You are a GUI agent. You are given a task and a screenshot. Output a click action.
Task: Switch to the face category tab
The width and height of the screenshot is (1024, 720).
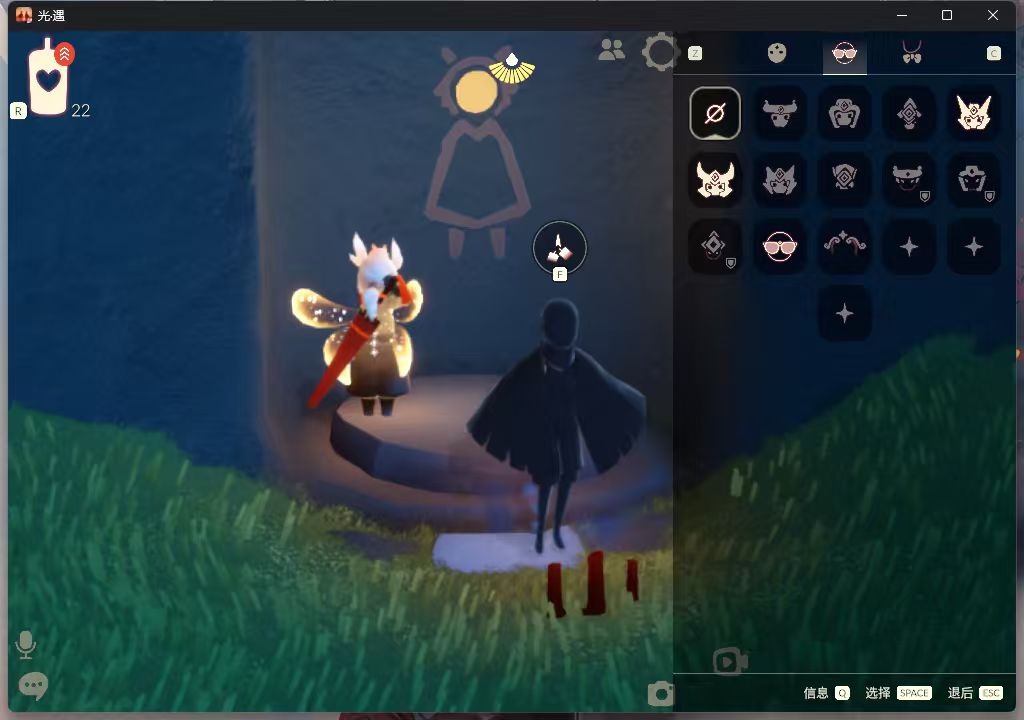[x=776, y=53]
